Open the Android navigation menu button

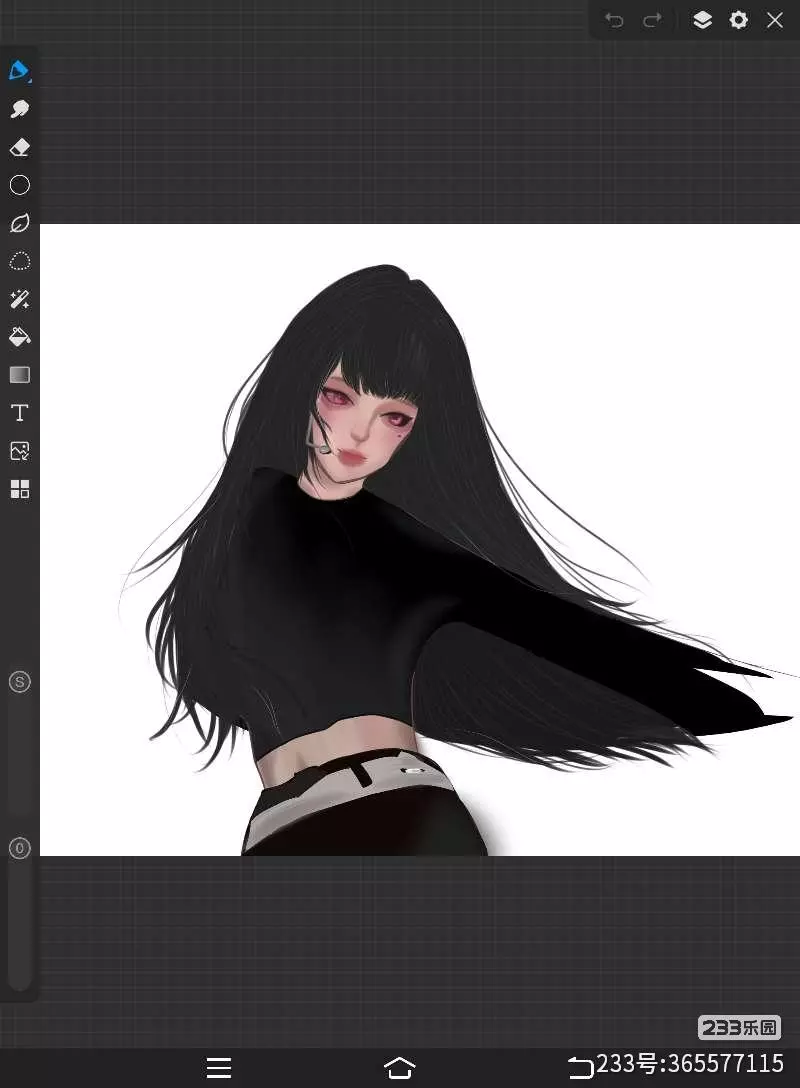(x=219, y=1067)
